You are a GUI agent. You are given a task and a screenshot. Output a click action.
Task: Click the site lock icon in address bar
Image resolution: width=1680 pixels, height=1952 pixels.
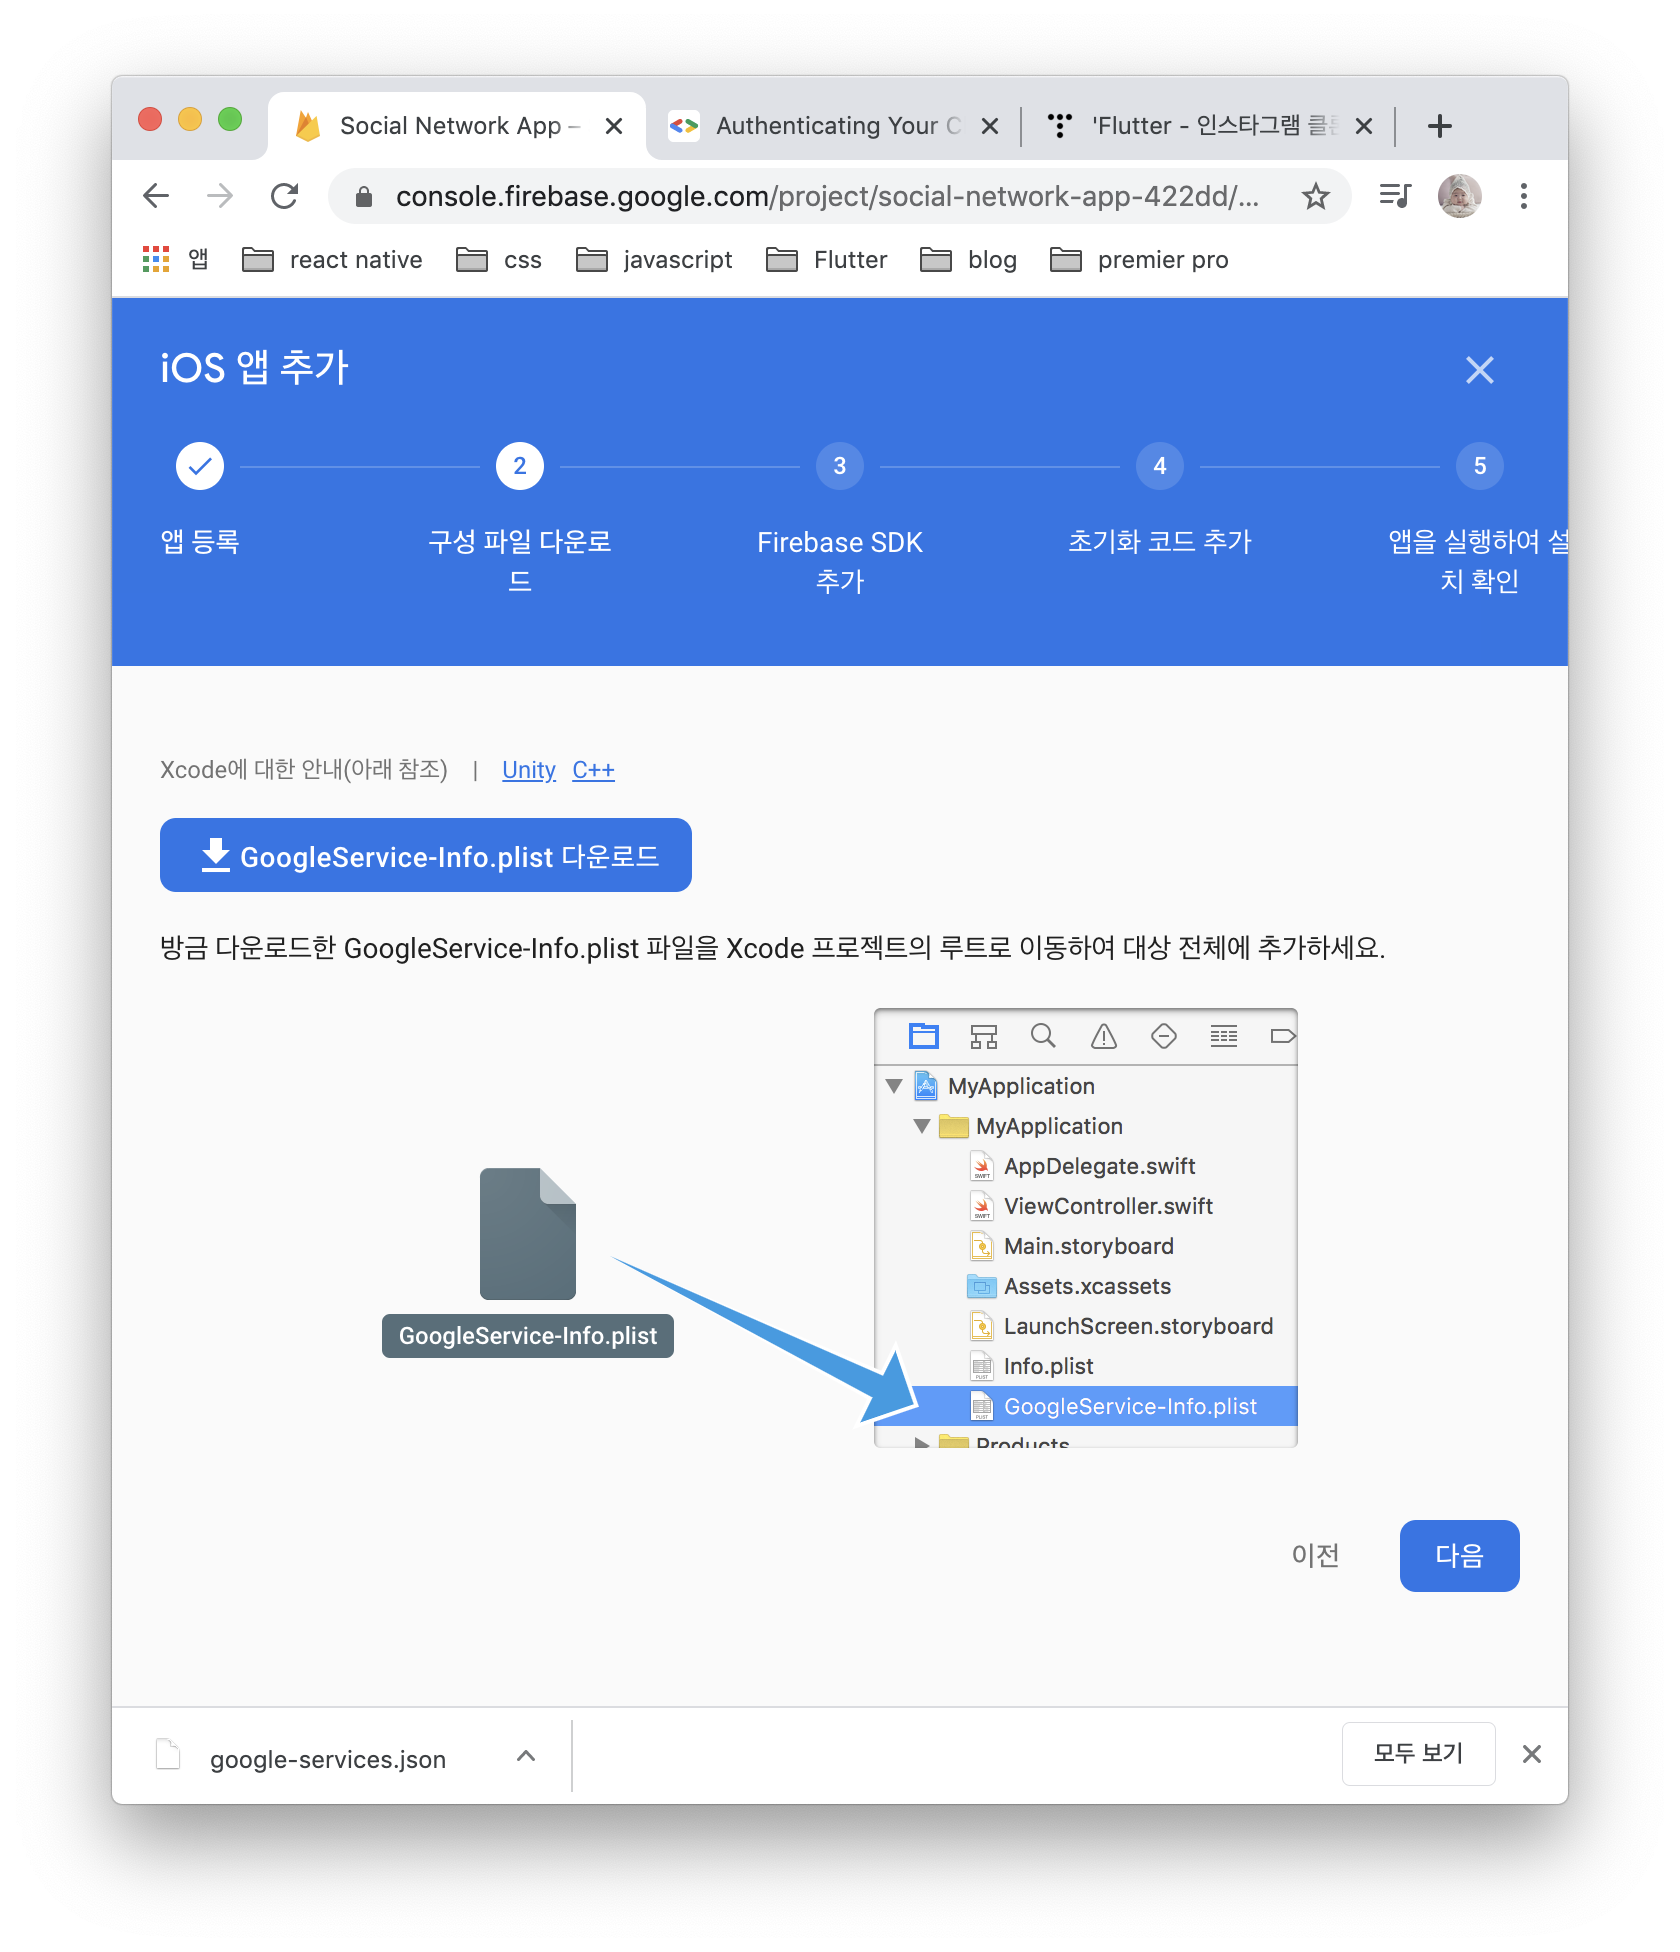pos(364,196)
